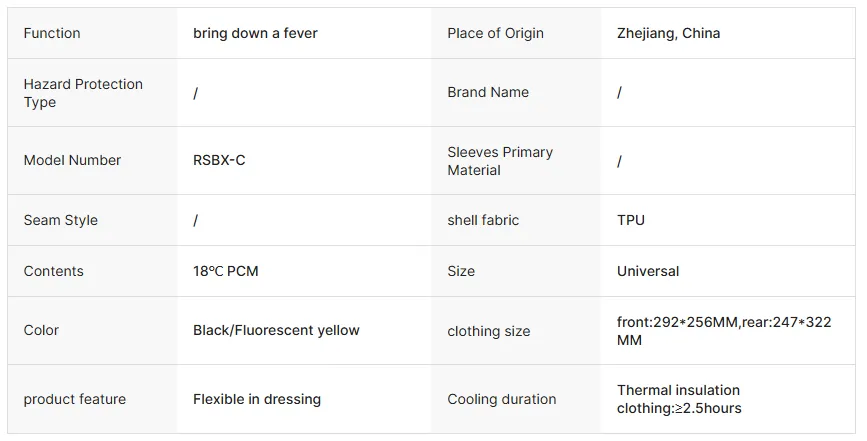Viewport: 867px width, 441px height.
Task: Click the 'Hazard Protection Type' label
Action: (x=83, y=93)
